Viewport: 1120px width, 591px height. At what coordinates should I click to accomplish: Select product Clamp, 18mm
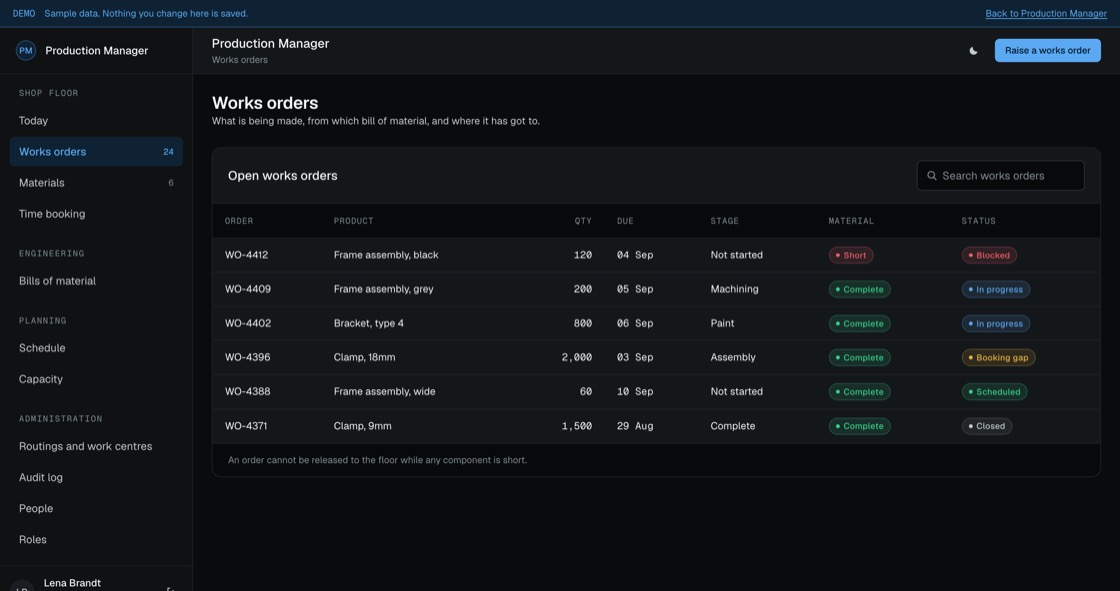[x=364, y=357]
